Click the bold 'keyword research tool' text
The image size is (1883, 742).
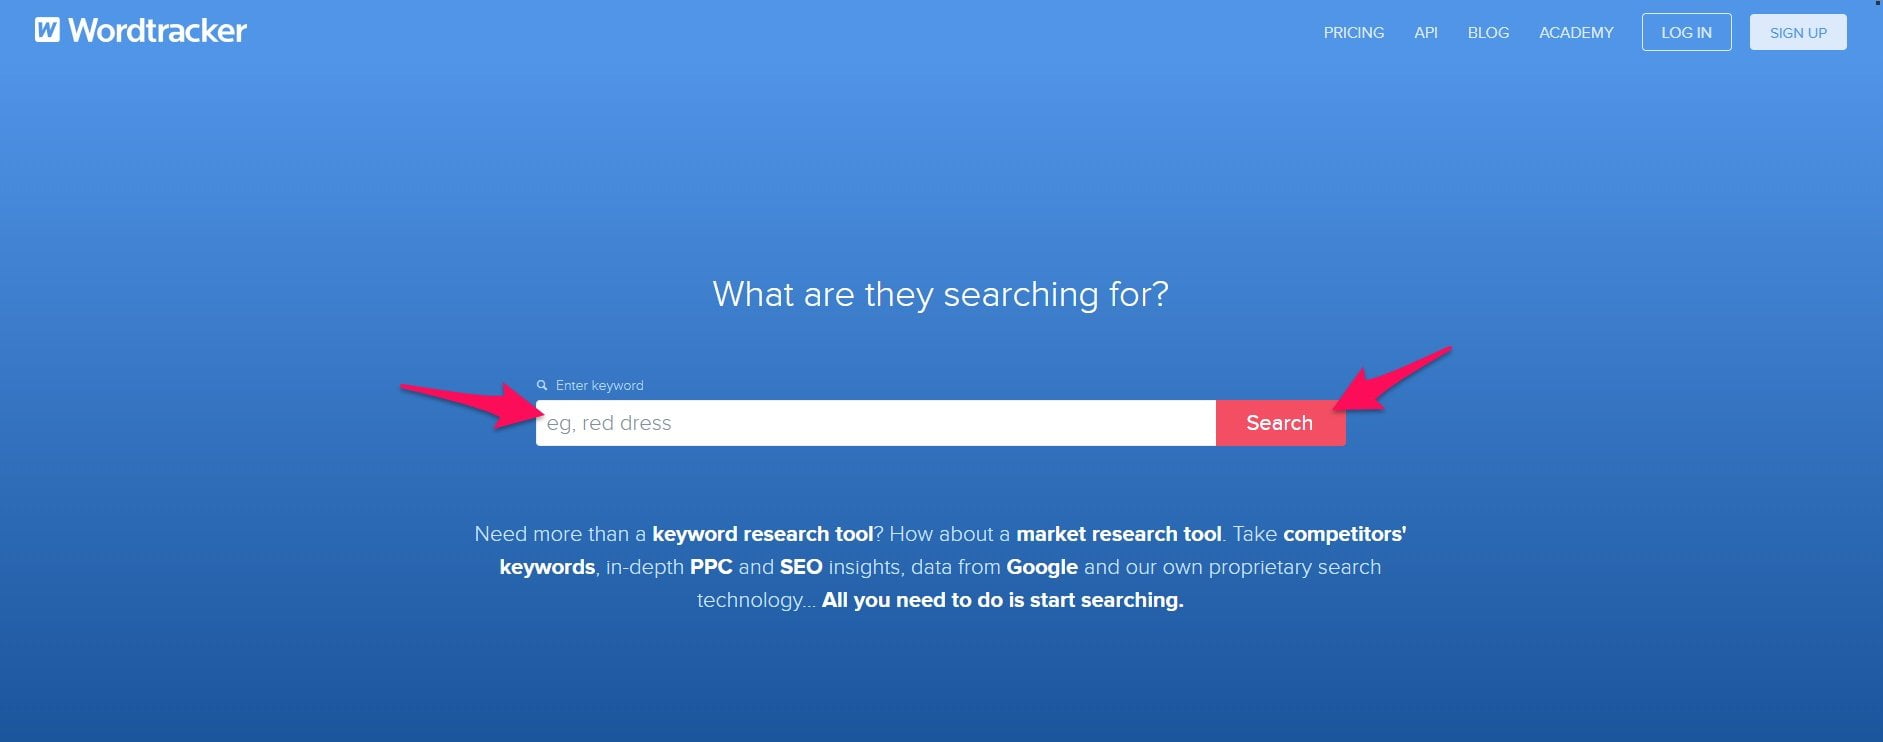tap(763, 534)
